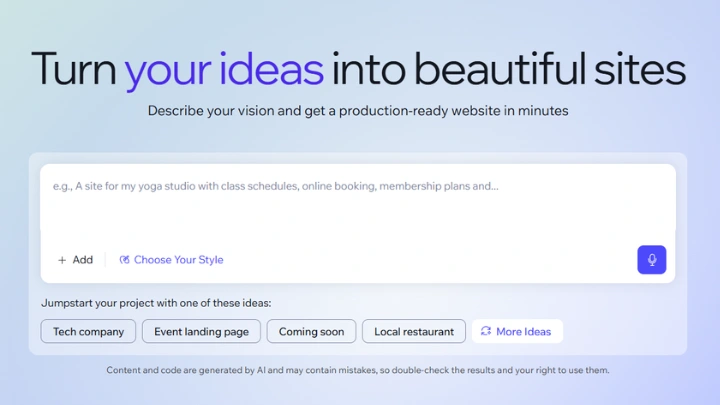Open the Add attachment option
The width and height of the screenshot is (720, 405).
75,260
